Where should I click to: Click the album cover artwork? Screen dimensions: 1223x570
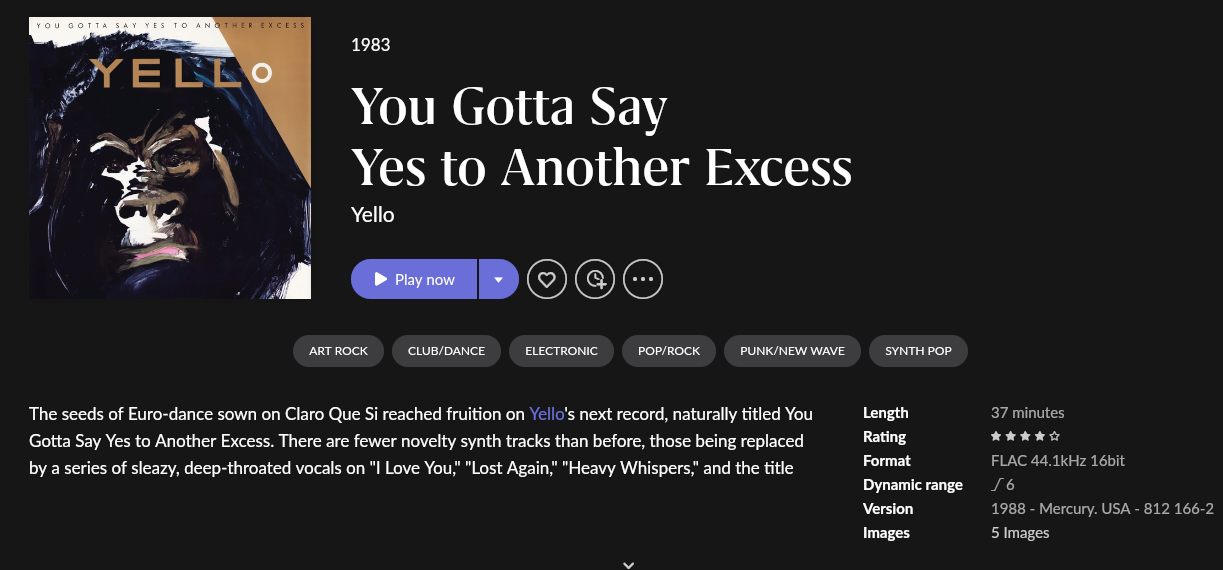pyautogui.click(x=170, y=158)
